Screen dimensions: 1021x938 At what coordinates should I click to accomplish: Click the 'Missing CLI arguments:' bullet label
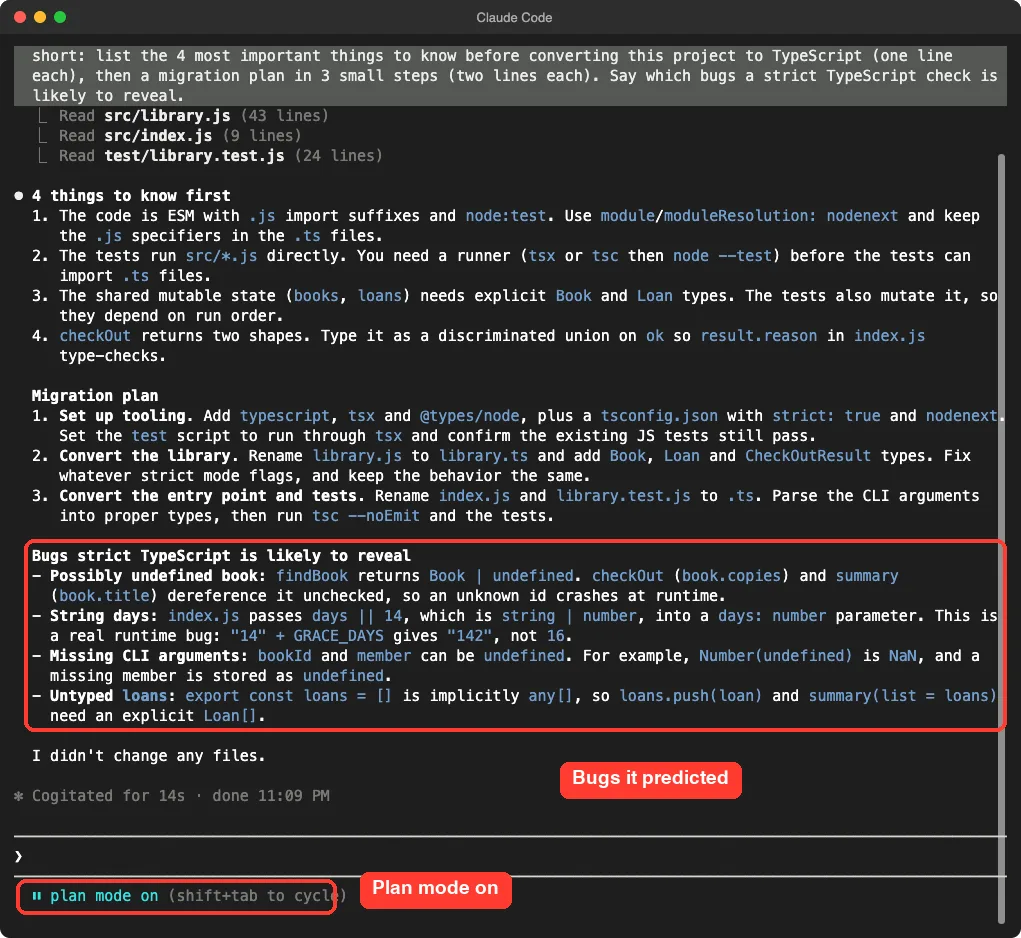(149, 655)
